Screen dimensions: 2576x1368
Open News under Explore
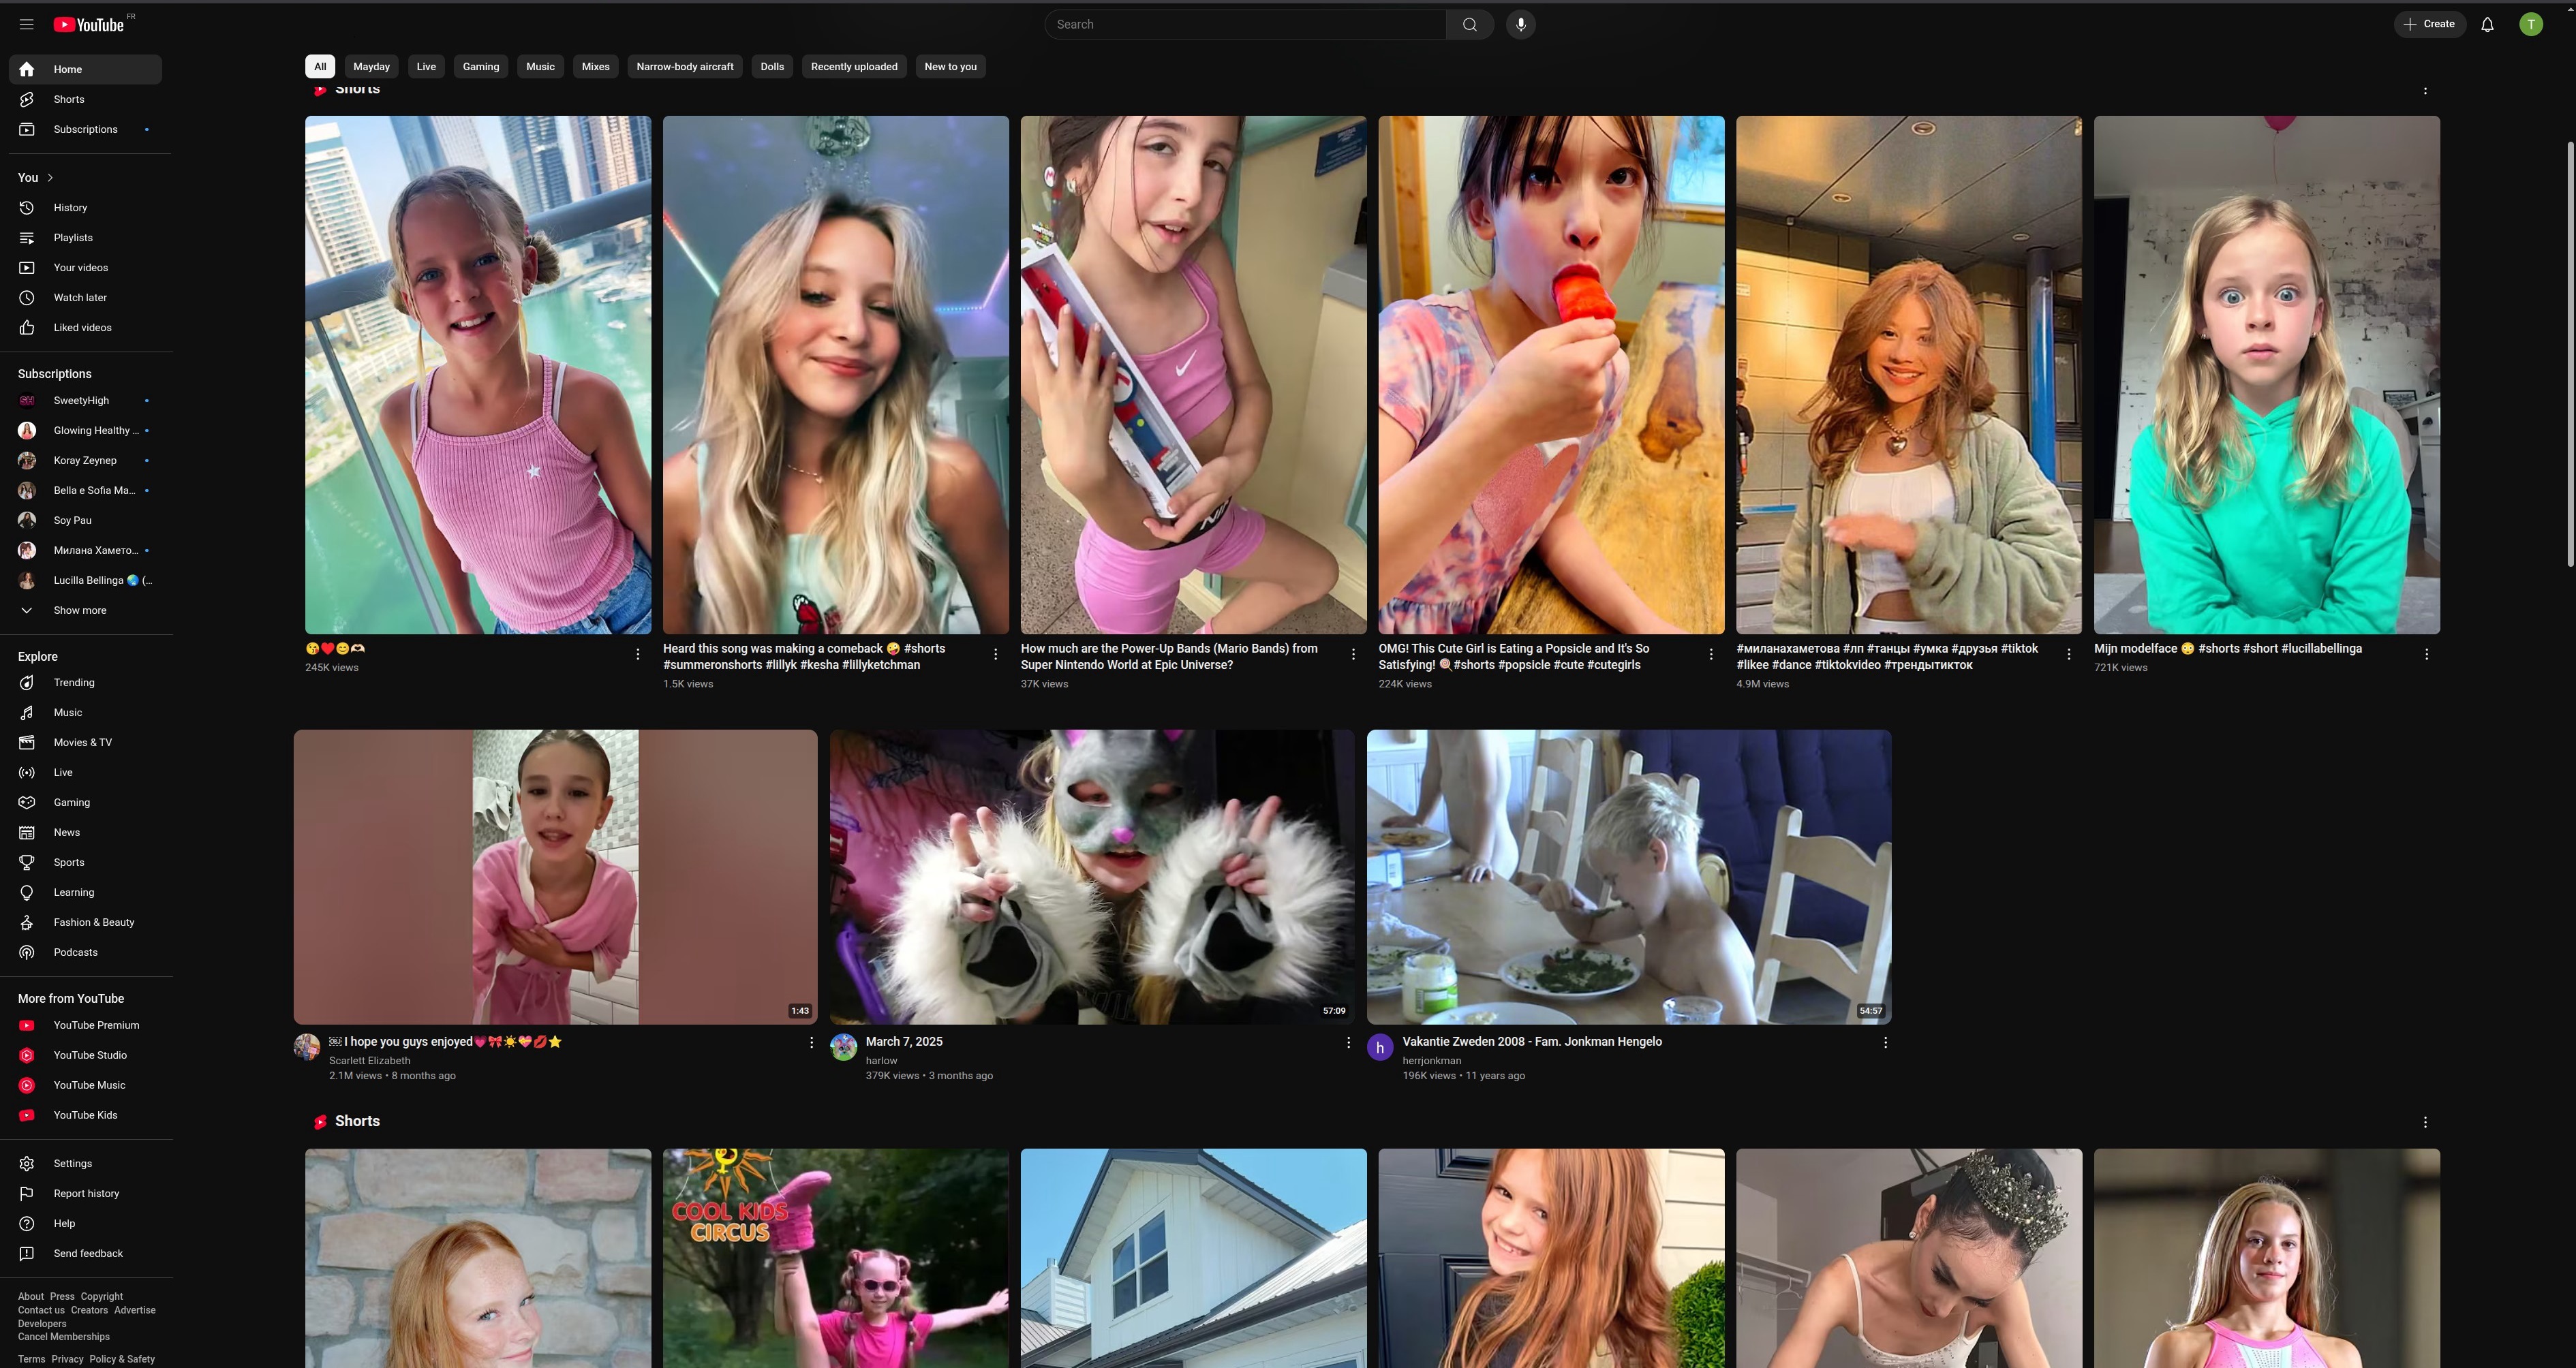click(85, 832)
